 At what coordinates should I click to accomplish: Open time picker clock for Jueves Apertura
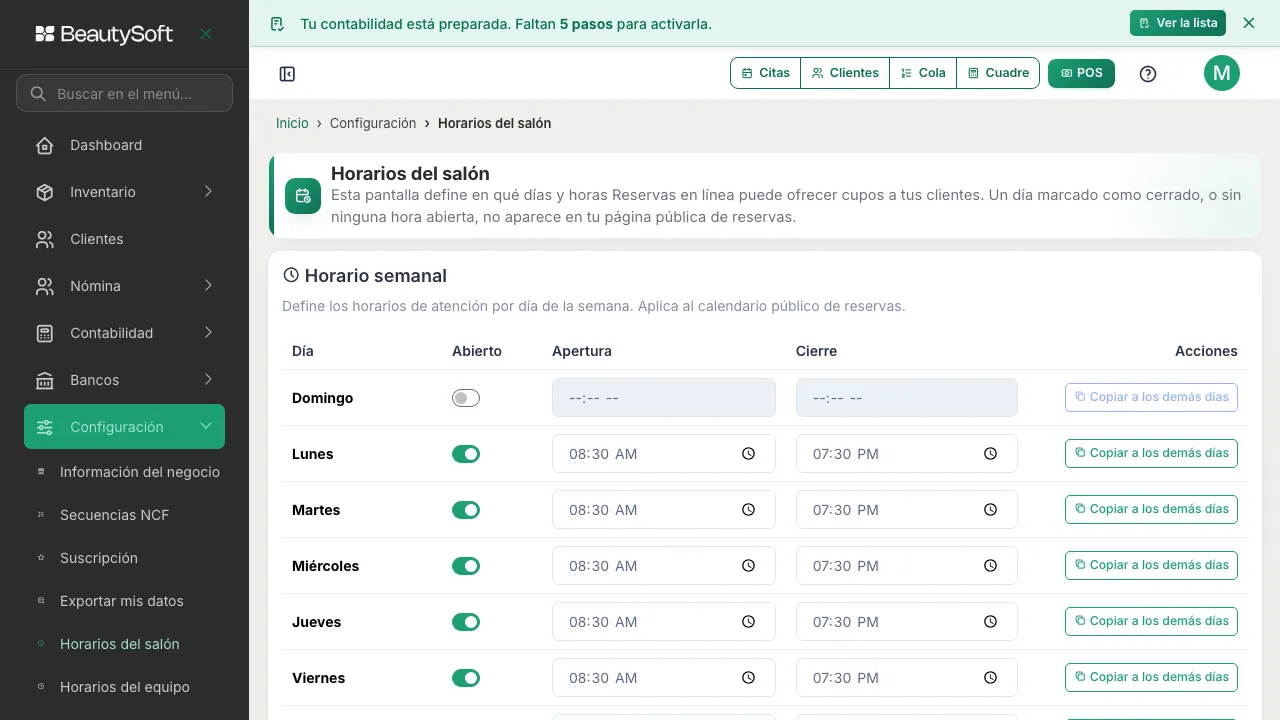coord(748,622)
